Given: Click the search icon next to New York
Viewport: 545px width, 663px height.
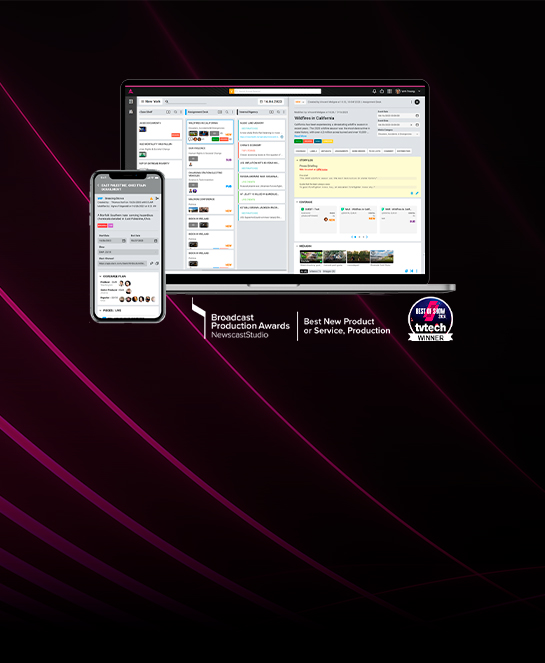Looking at the screenshot, I should pos(167,101).
